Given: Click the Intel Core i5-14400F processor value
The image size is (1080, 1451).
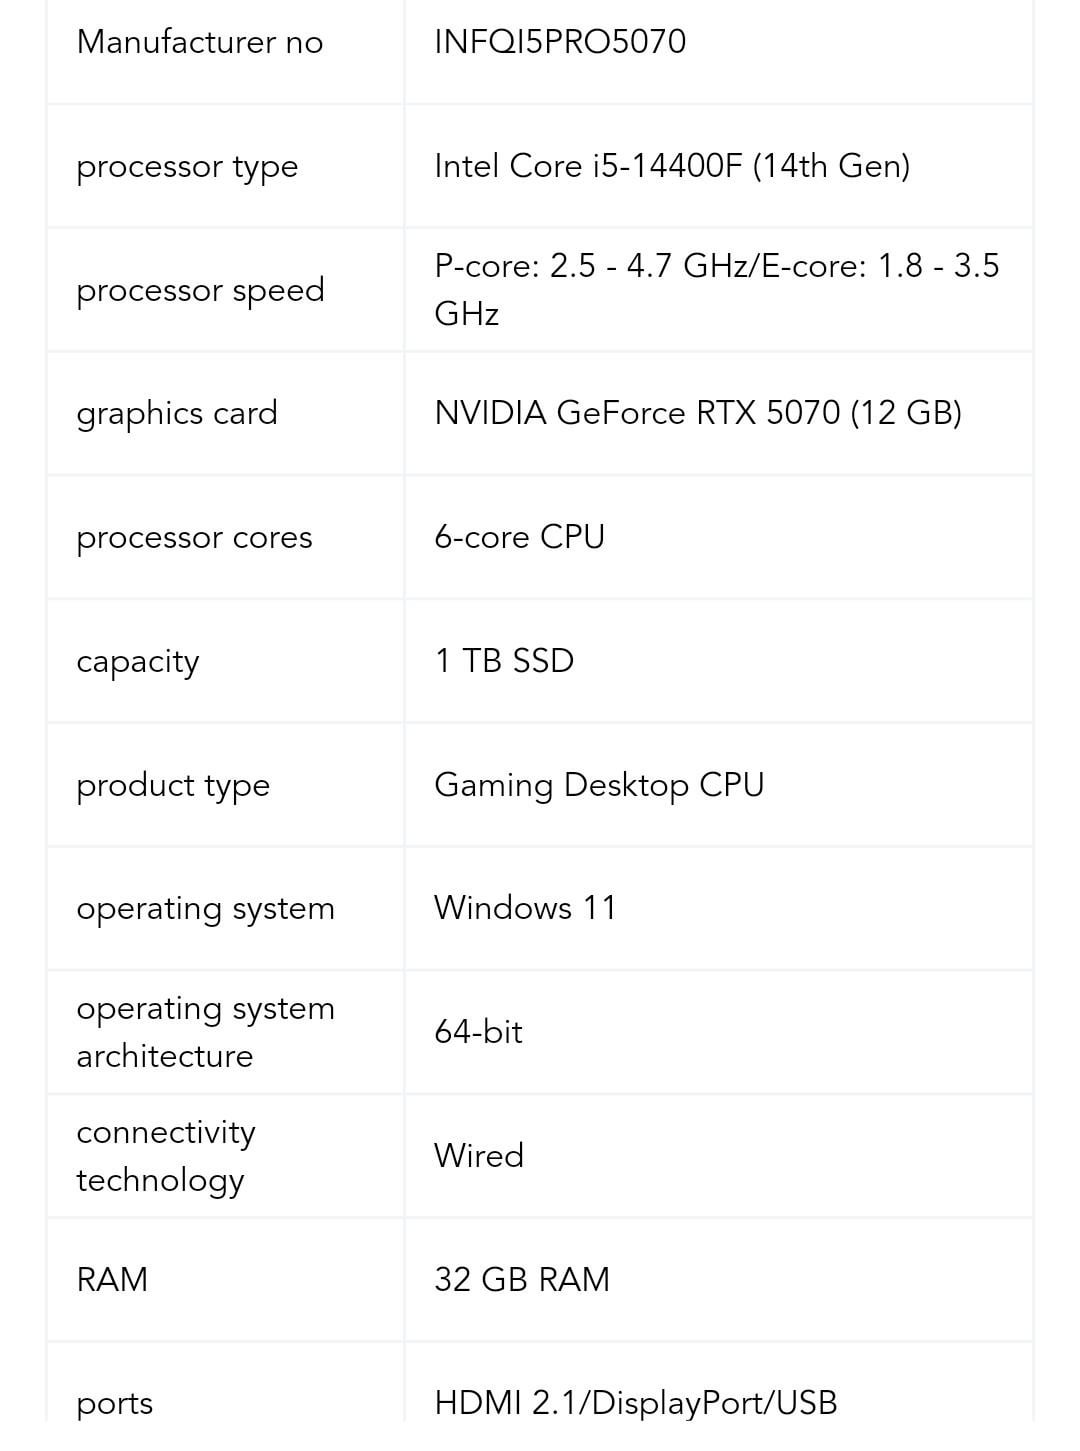Looking at the screenshot, I should [672, 166].
